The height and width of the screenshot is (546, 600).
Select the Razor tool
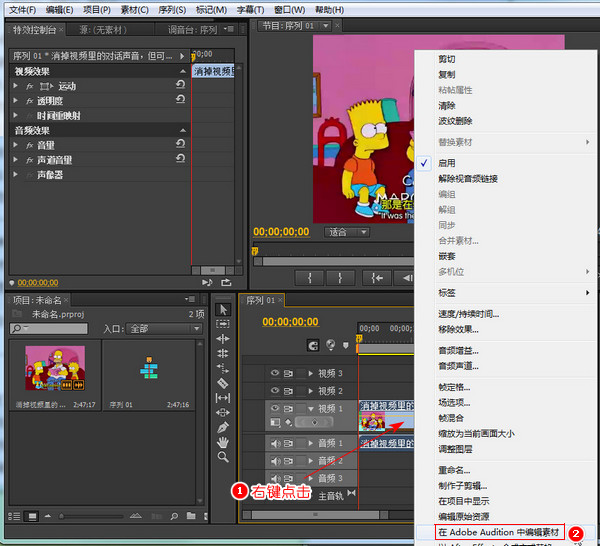click(x=223, y=383)
